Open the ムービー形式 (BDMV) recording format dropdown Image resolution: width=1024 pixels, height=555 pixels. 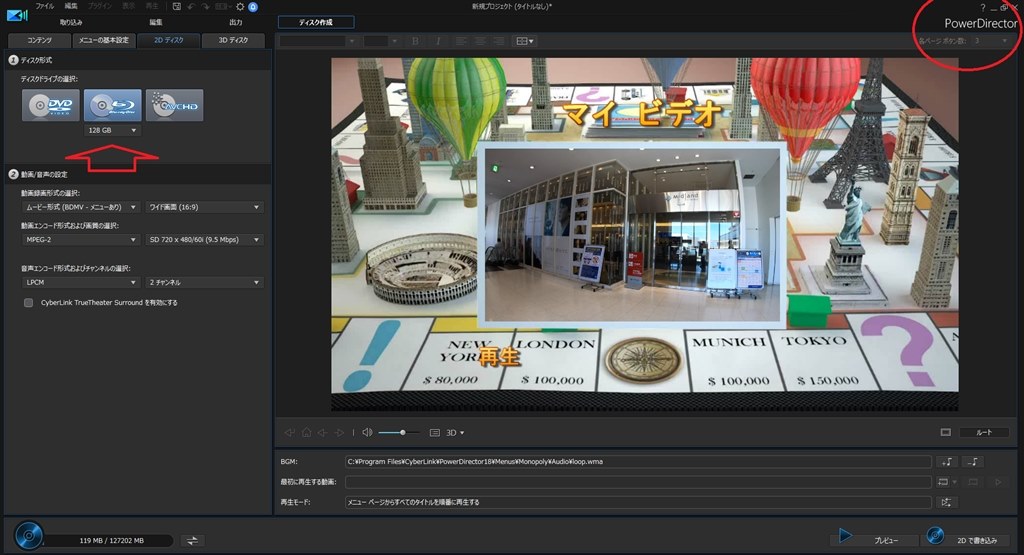click(x=80, y=207)
